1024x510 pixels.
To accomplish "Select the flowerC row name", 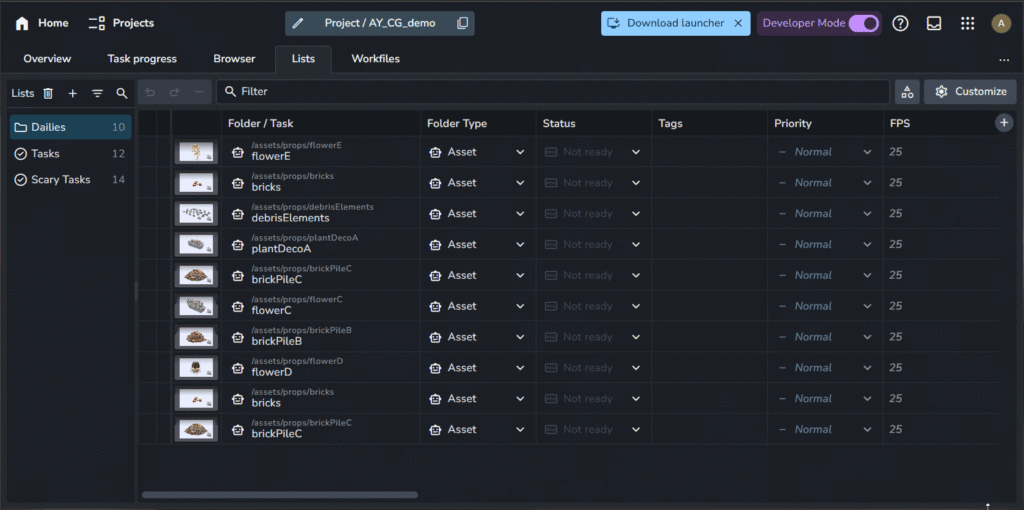I will (271, 311).
